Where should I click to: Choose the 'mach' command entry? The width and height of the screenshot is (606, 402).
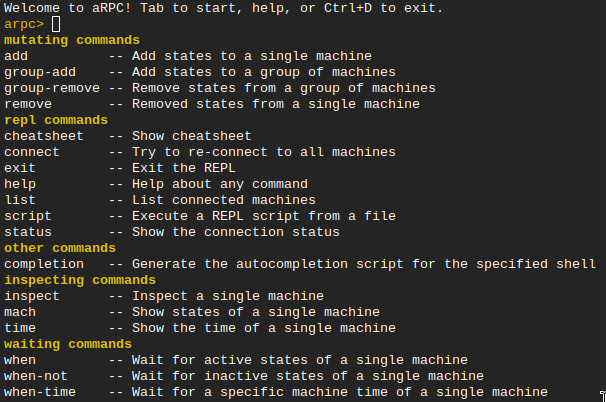point(20,312)
